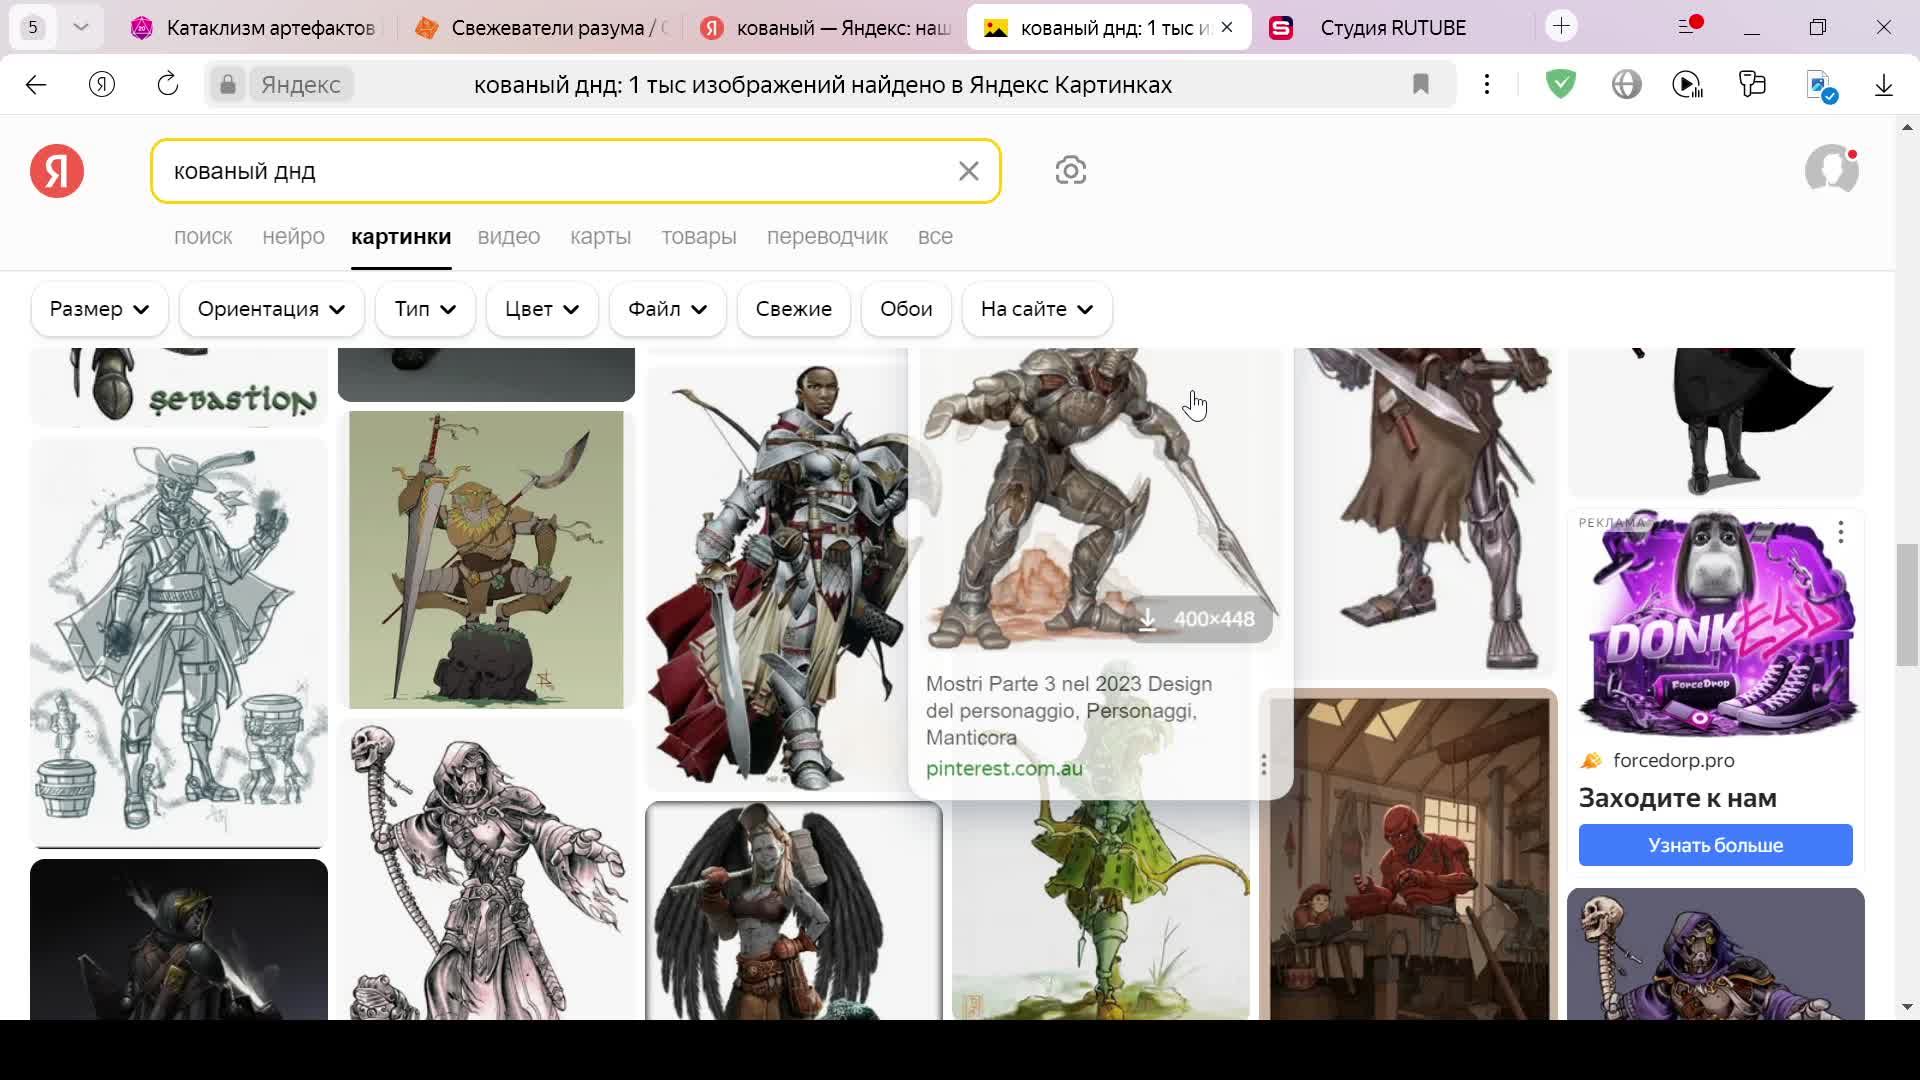Expand the 'Тип' filter
The height and width of the screenshot is (1080, 1920).
(426, 309)
